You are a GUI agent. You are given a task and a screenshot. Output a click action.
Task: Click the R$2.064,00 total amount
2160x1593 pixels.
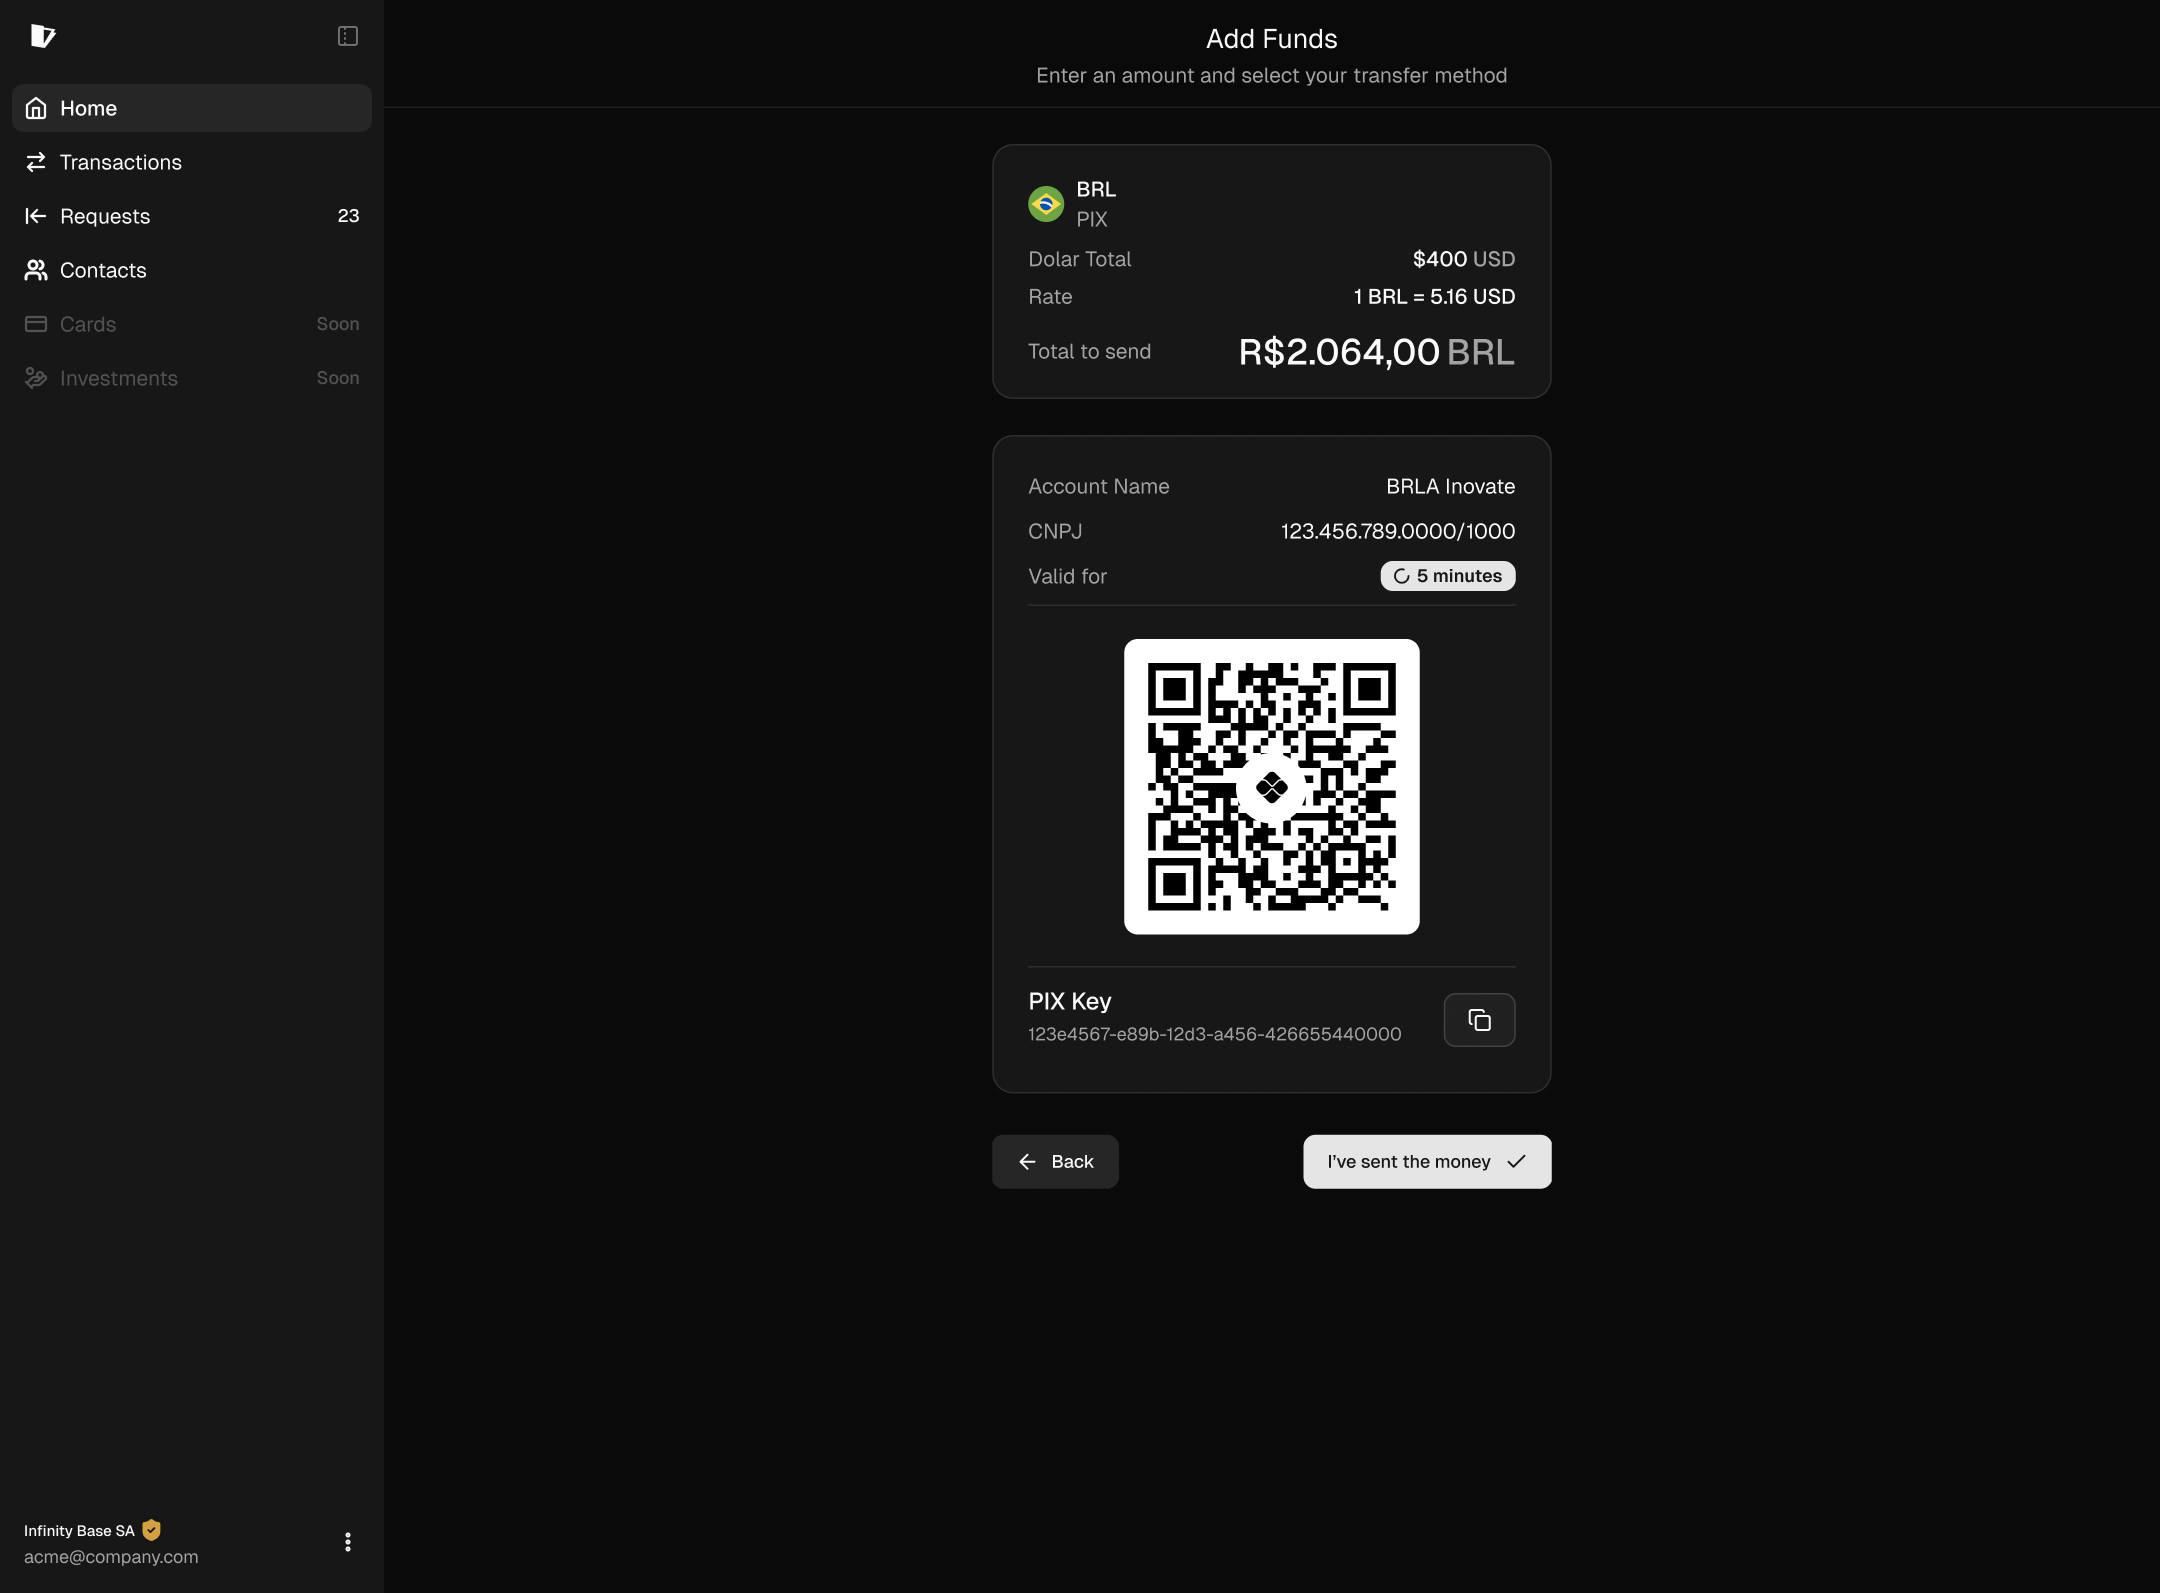click(1339, 352)
